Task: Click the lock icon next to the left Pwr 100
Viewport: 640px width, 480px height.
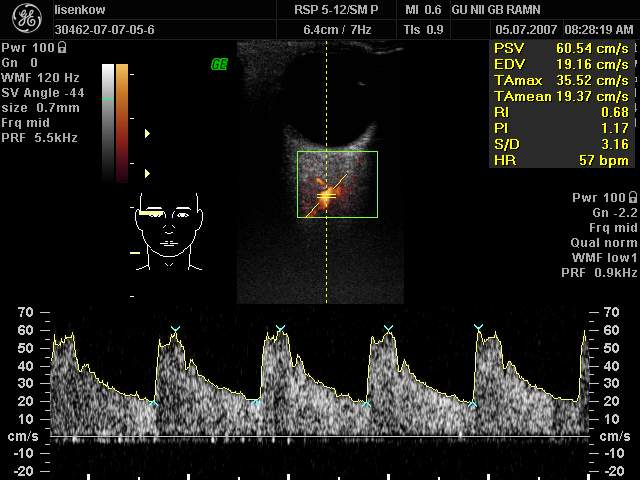Action: click(62, 47)
